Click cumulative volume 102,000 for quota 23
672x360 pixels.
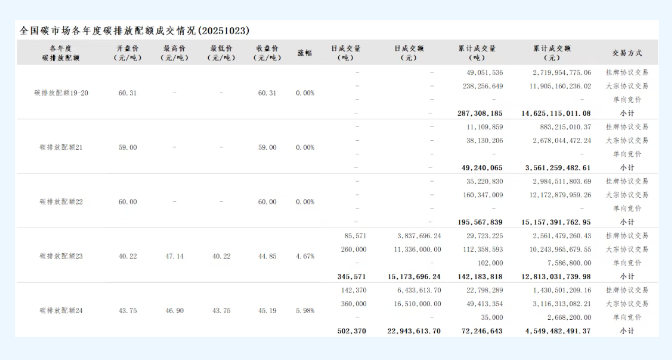pos(490,264)
